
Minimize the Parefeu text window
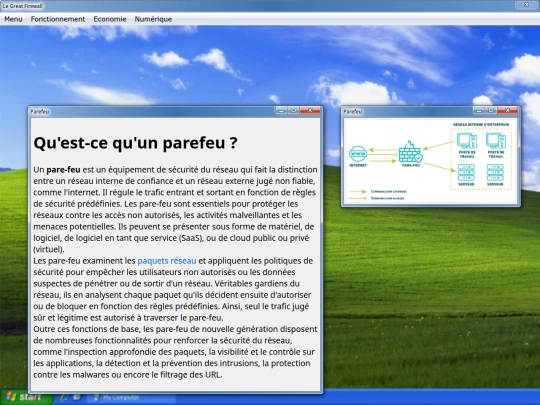[x=281, y=111]
